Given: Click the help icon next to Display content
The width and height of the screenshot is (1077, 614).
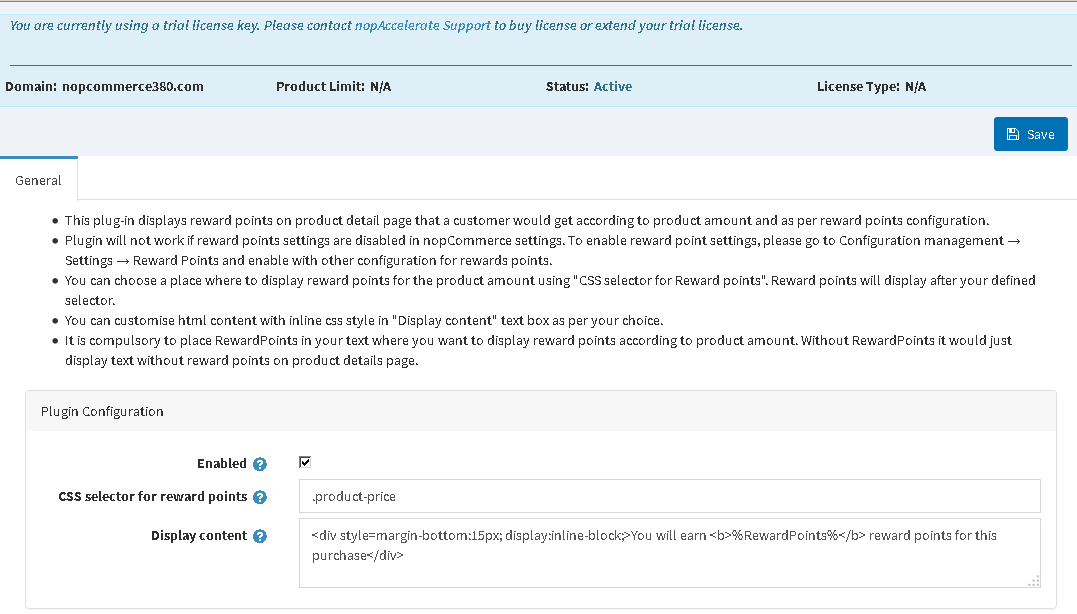Looking at the screenshot, I should coord(260,536).
